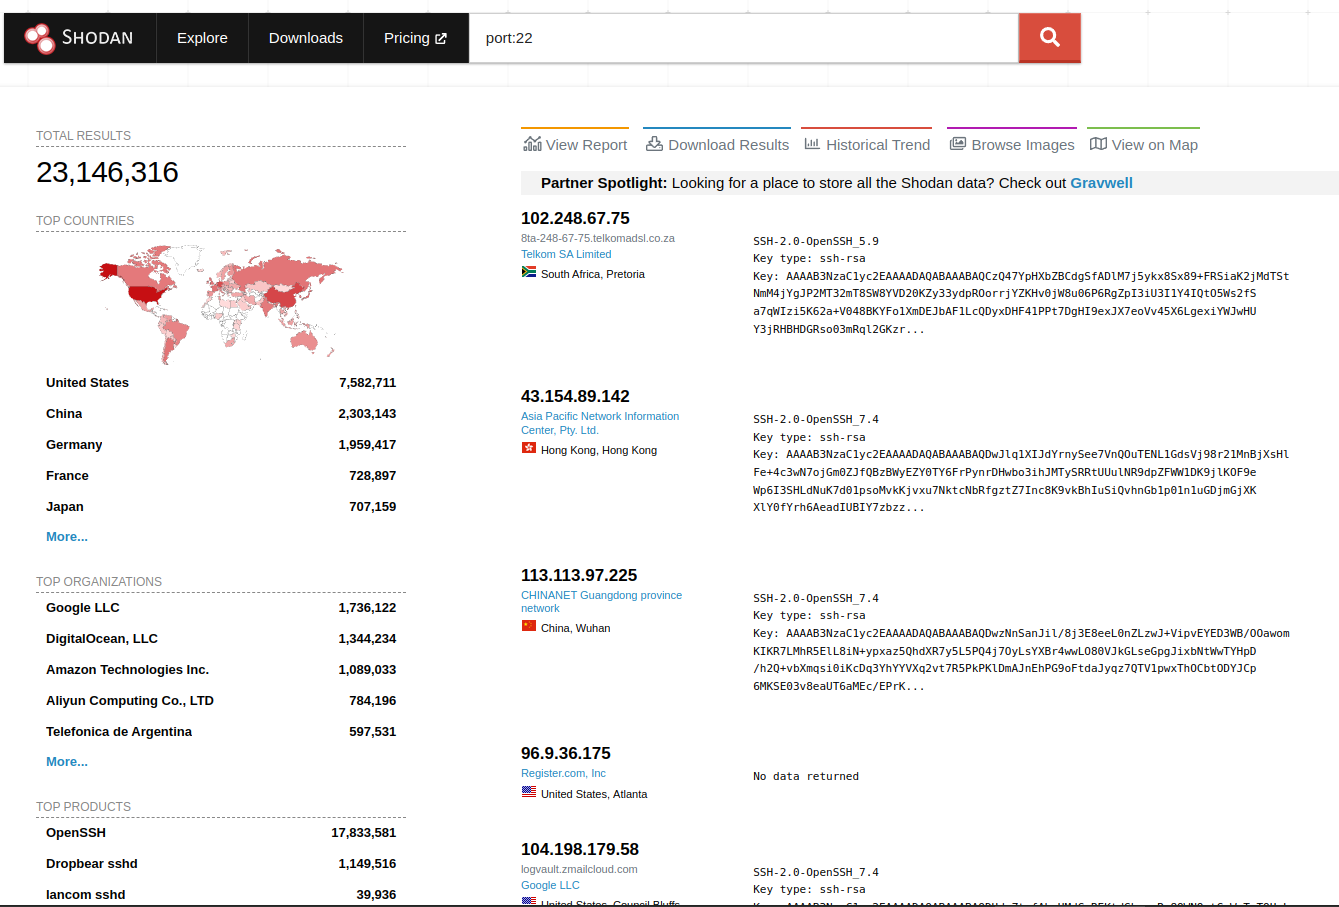The width and height of the screenshot is (1339, 907).
Task: Click the search magnifier button
Action: pyautogui.click(x=1049, y=37)
